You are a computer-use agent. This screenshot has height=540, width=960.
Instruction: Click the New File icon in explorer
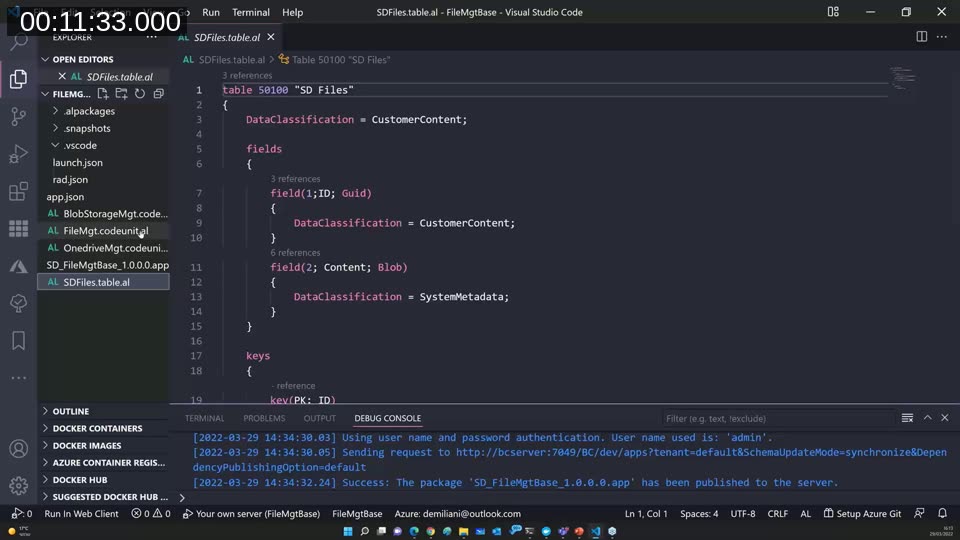(103, 94)
